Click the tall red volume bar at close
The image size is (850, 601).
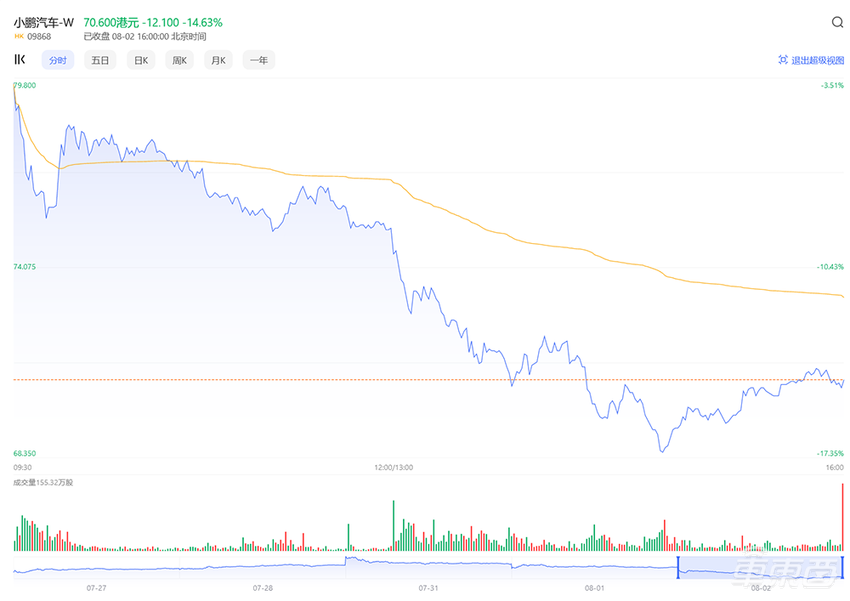[x=843, y=516]
